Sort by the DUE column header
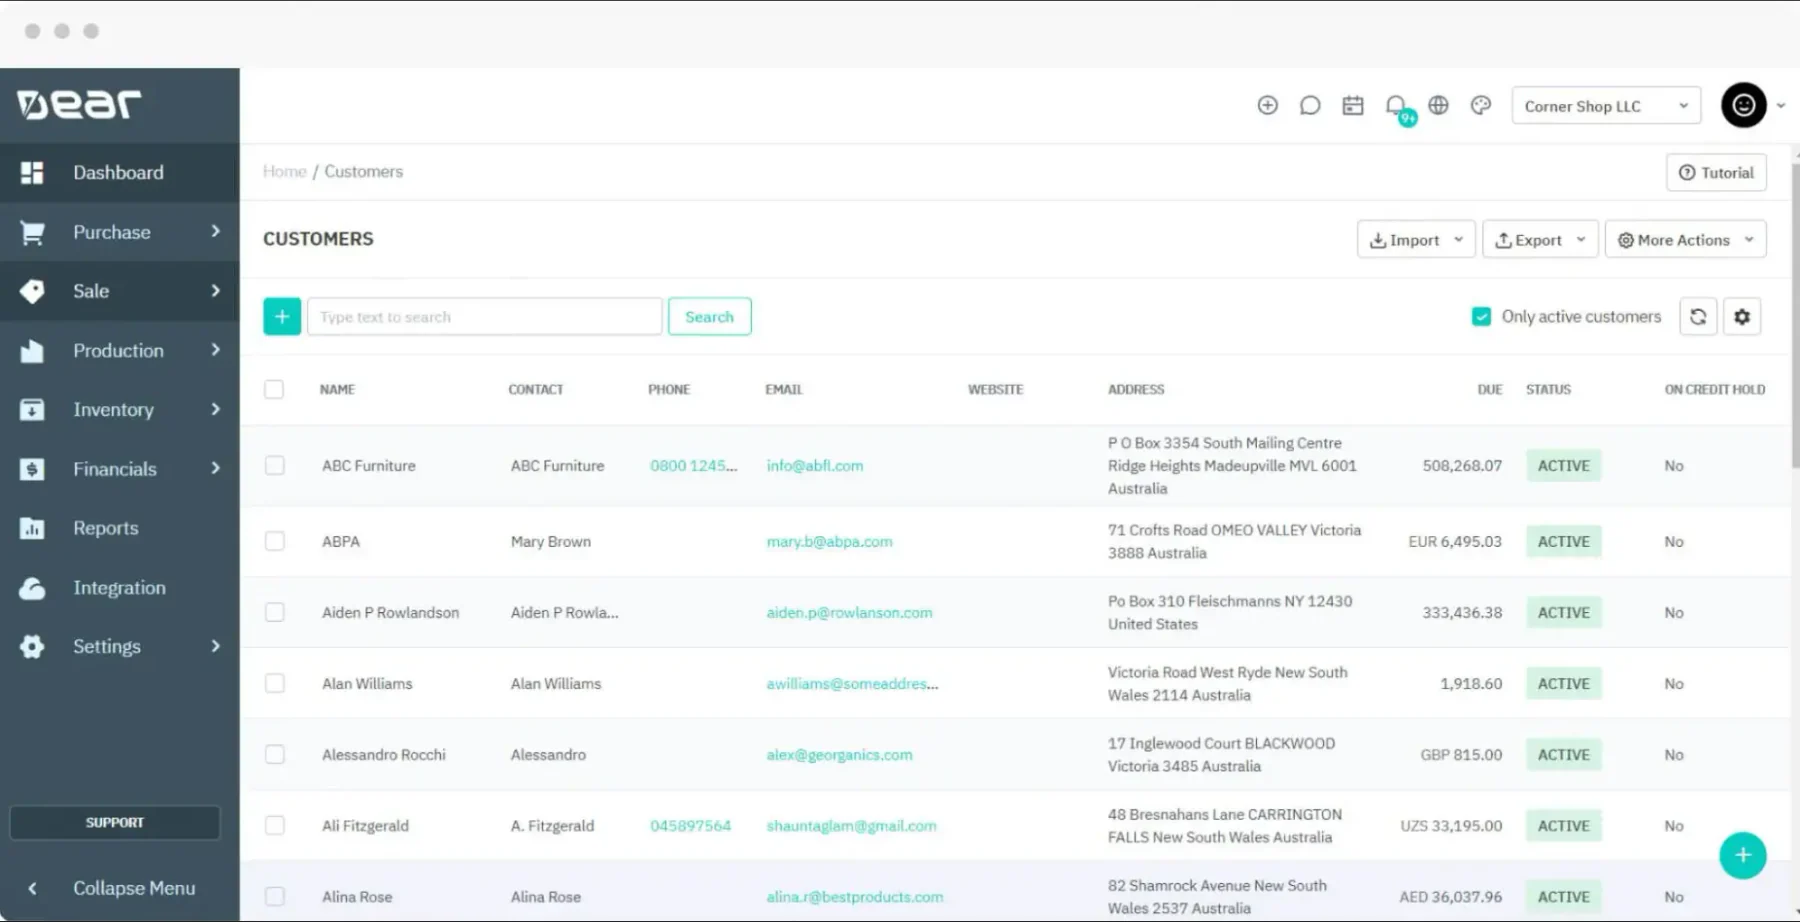Image resolution: width=1800 pixels, height=922 pixels. pos(1490,390)
